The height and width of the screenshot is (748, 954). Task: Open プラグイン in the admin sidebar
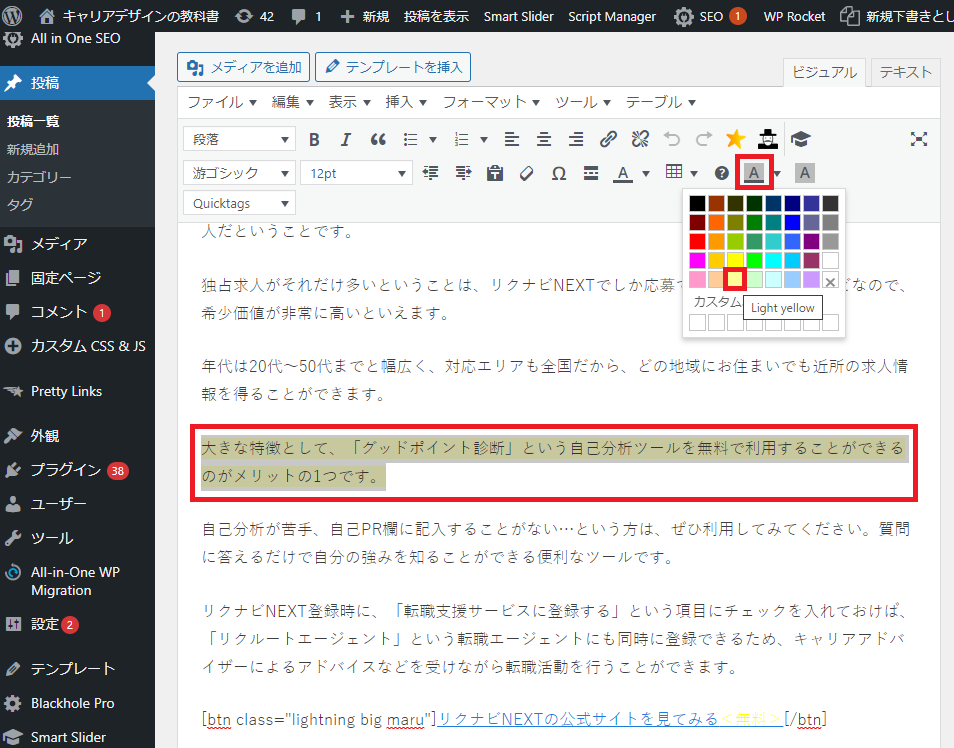pos(66,470)
